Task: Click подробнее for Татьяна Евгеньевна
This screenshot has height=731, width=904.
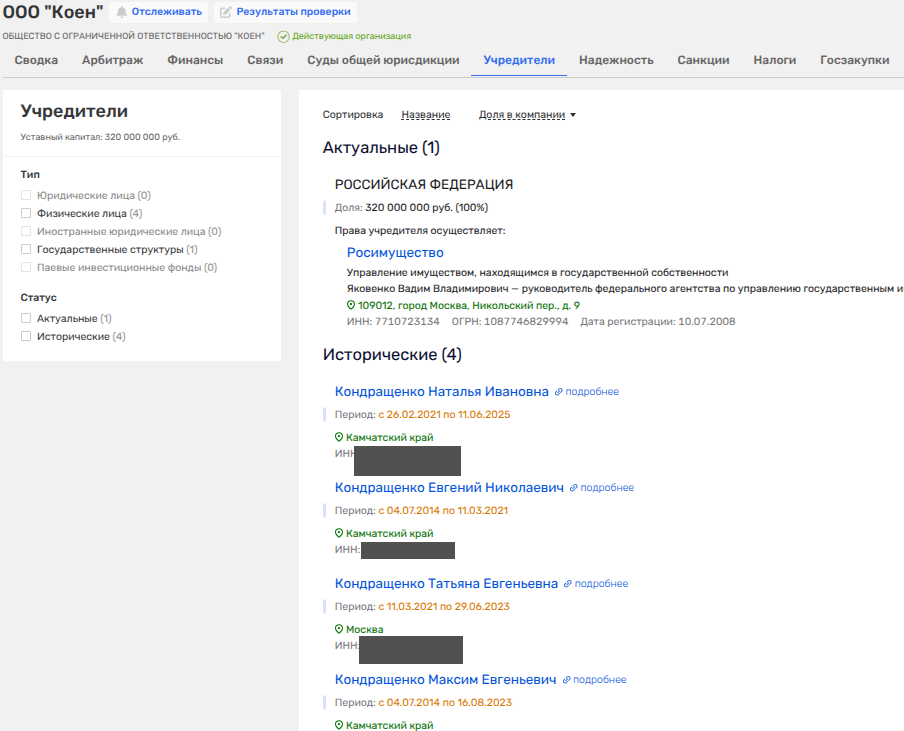Action: coord(601,584)
